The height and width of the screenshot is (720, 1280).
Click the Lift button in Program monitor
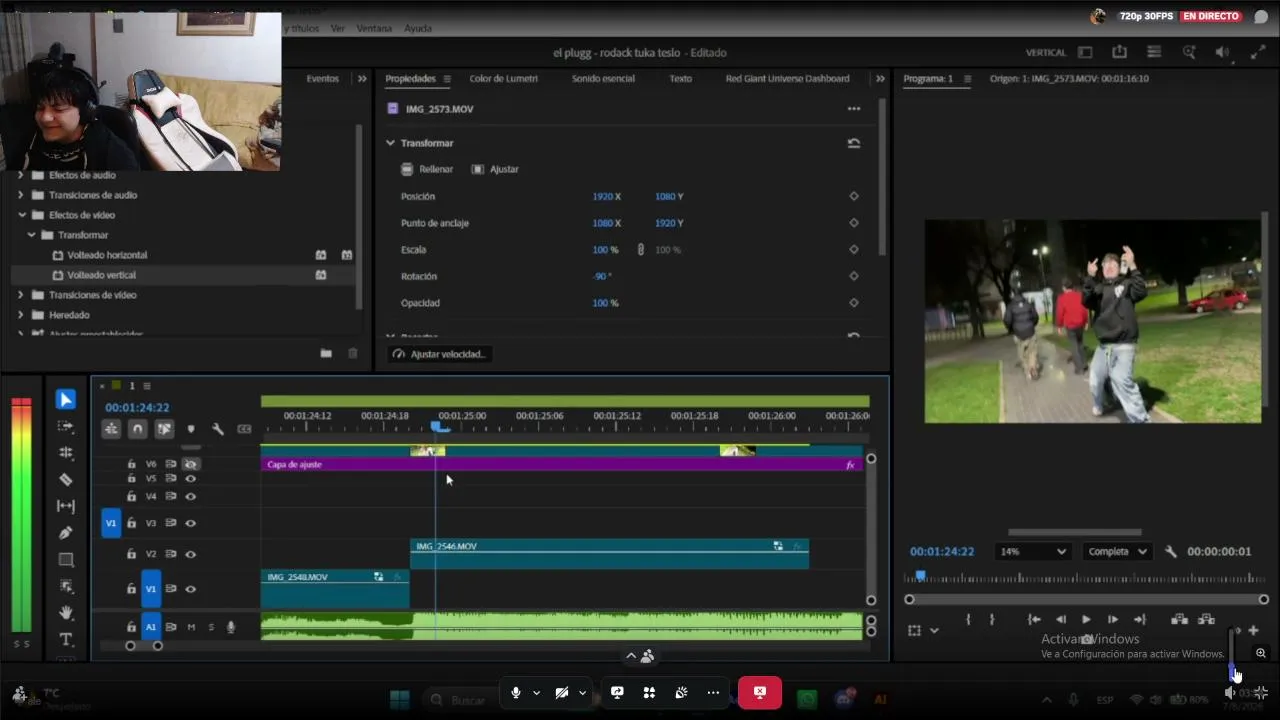tap(1179, 620)
